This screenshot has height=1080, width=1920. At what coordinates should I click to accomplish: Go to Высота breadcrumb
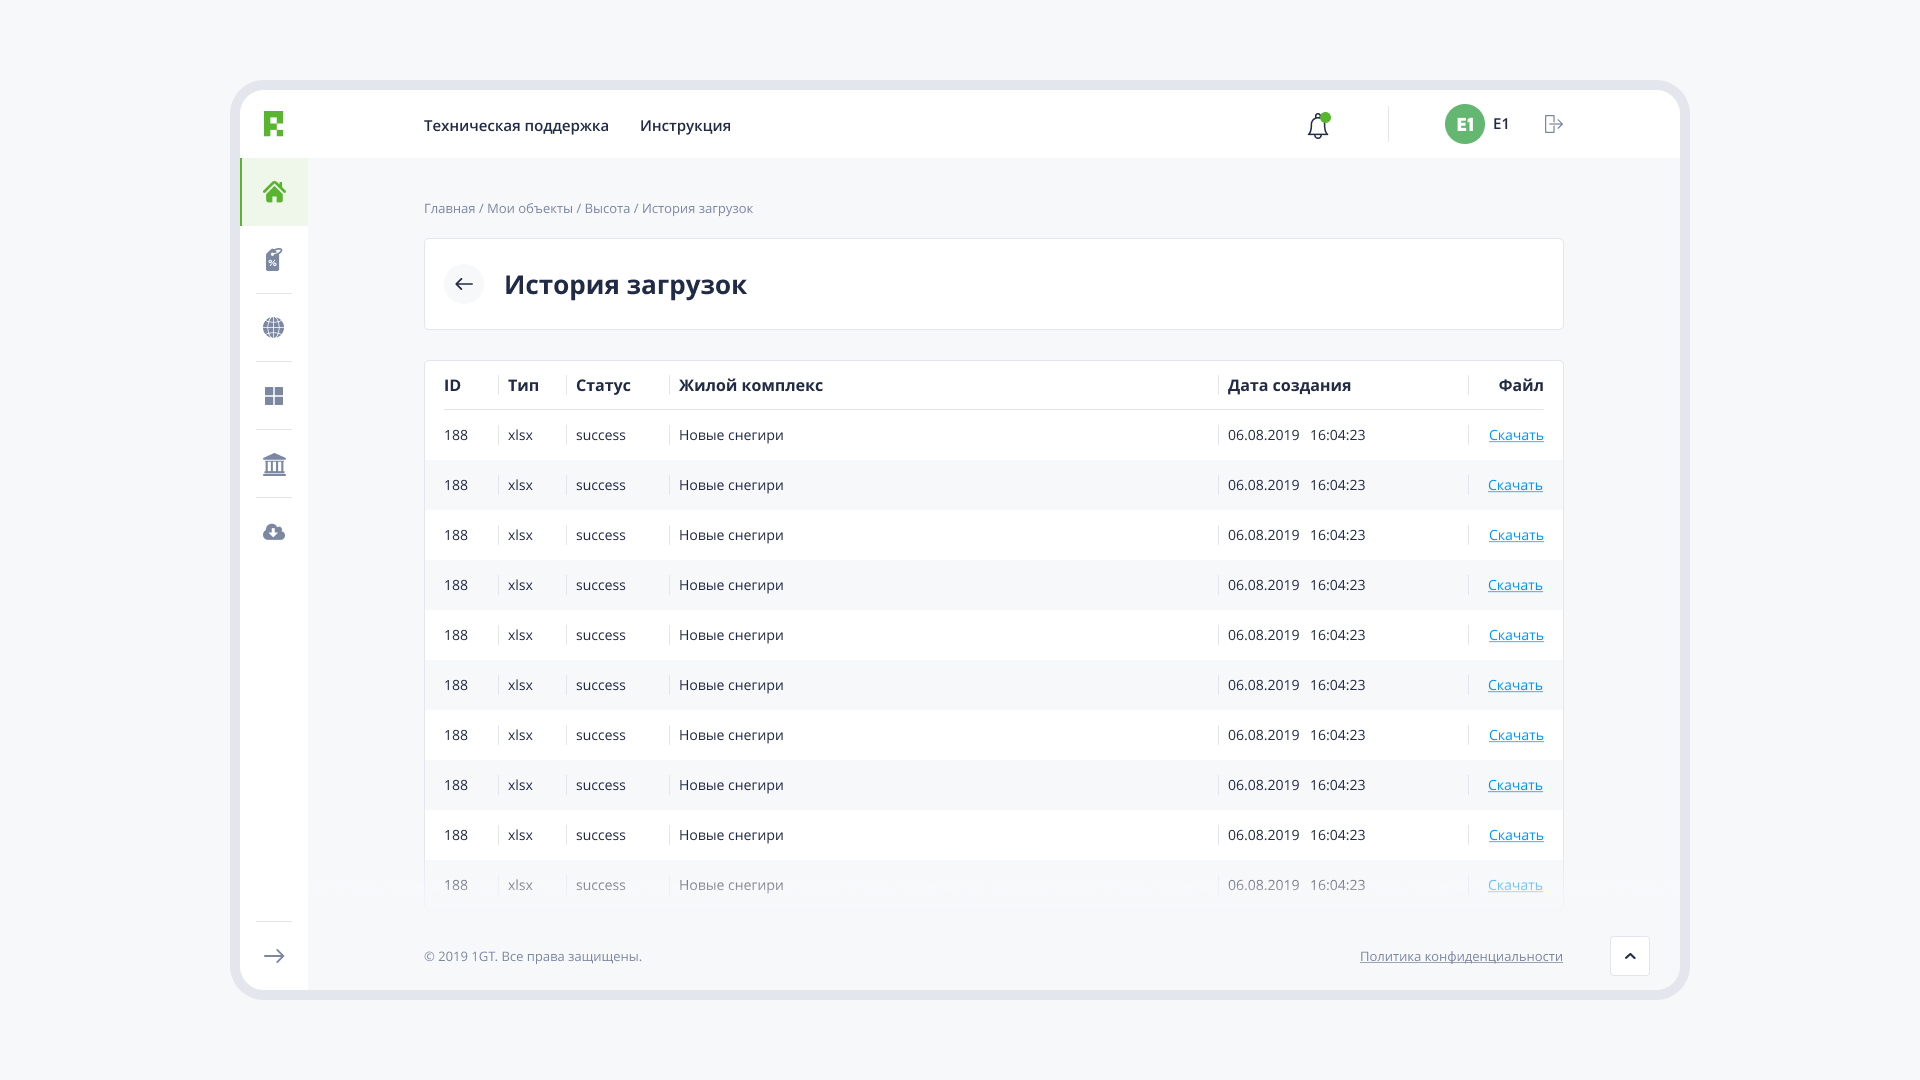coord(607,208)
